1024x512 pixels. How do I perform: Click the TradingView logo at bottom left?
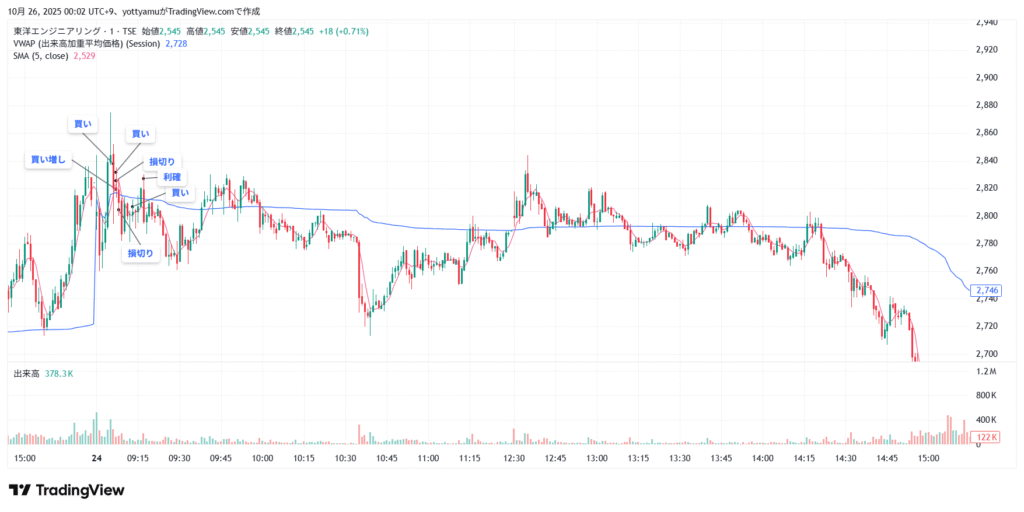(66, 490)
